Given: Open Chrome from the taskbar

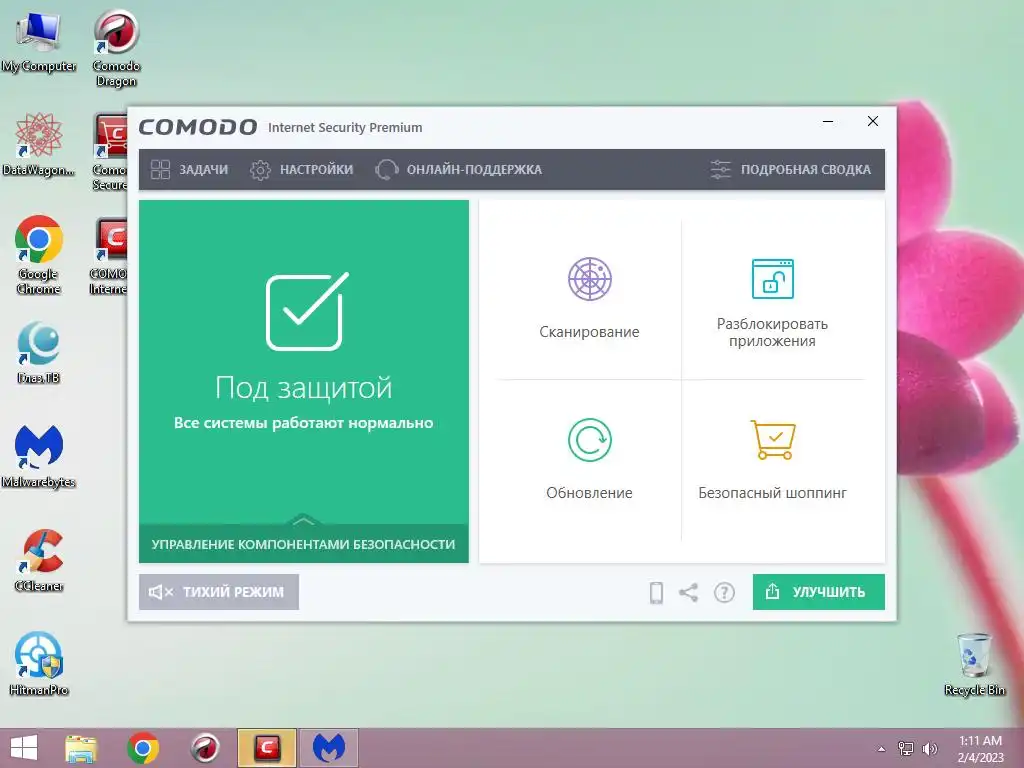Looking at the screenshot, I should point(143,748).
